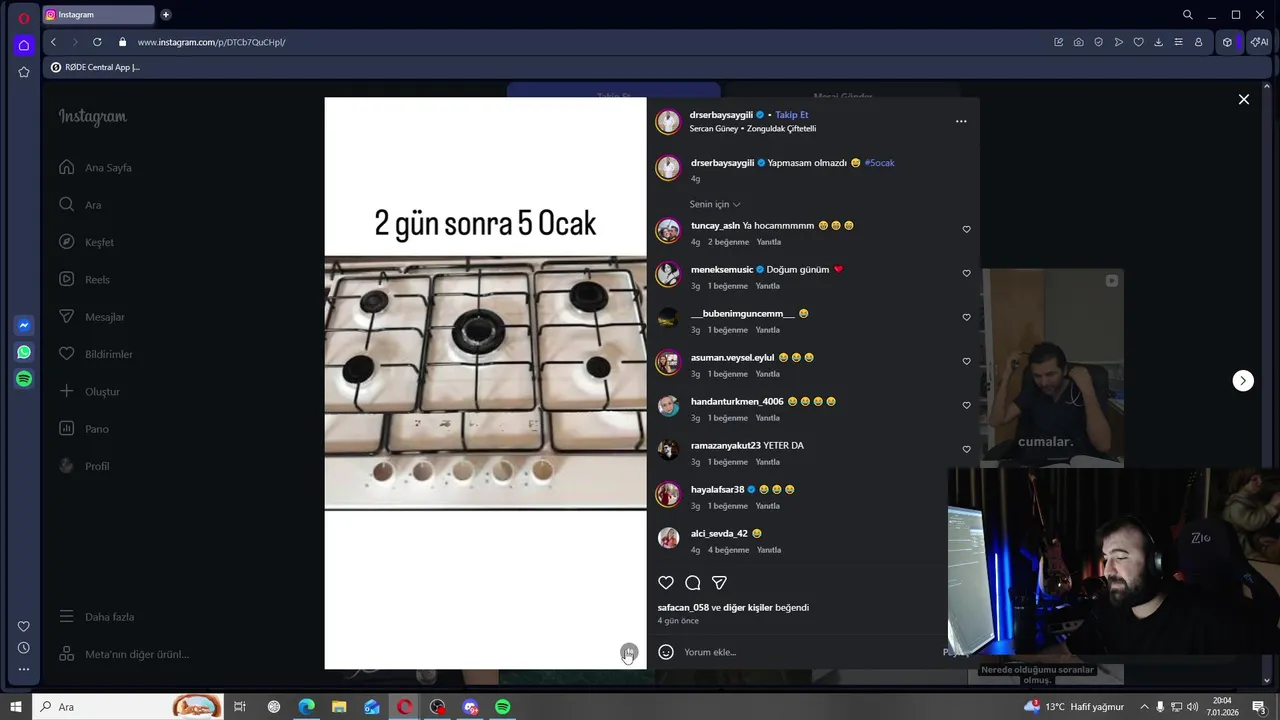Open Discord from the taskbar
Screen dimensions: 1280x720
(x=470, y=707)
